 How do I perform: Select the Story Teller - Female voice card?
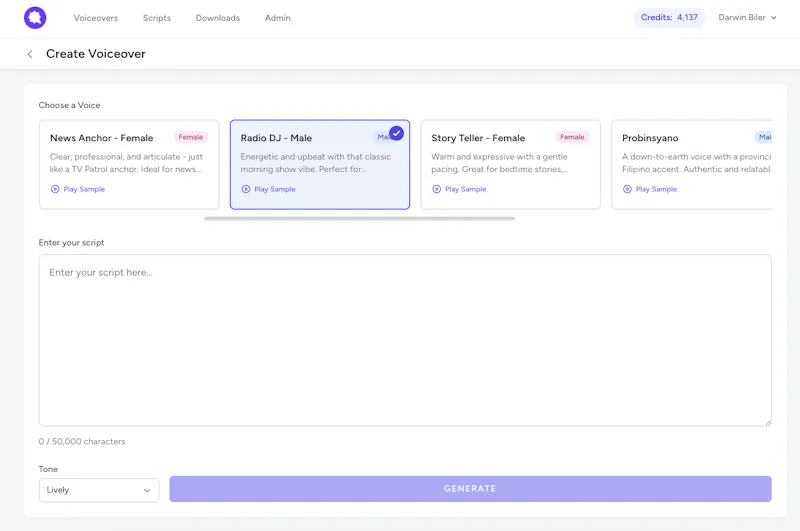[x=511, y=165]
